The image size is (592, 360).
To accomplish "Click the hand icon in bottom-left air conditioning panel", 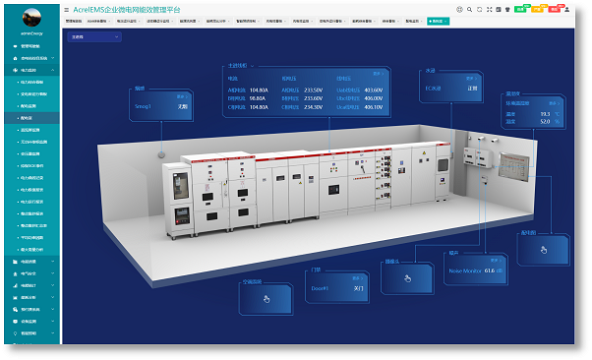I will click(266, 299).
